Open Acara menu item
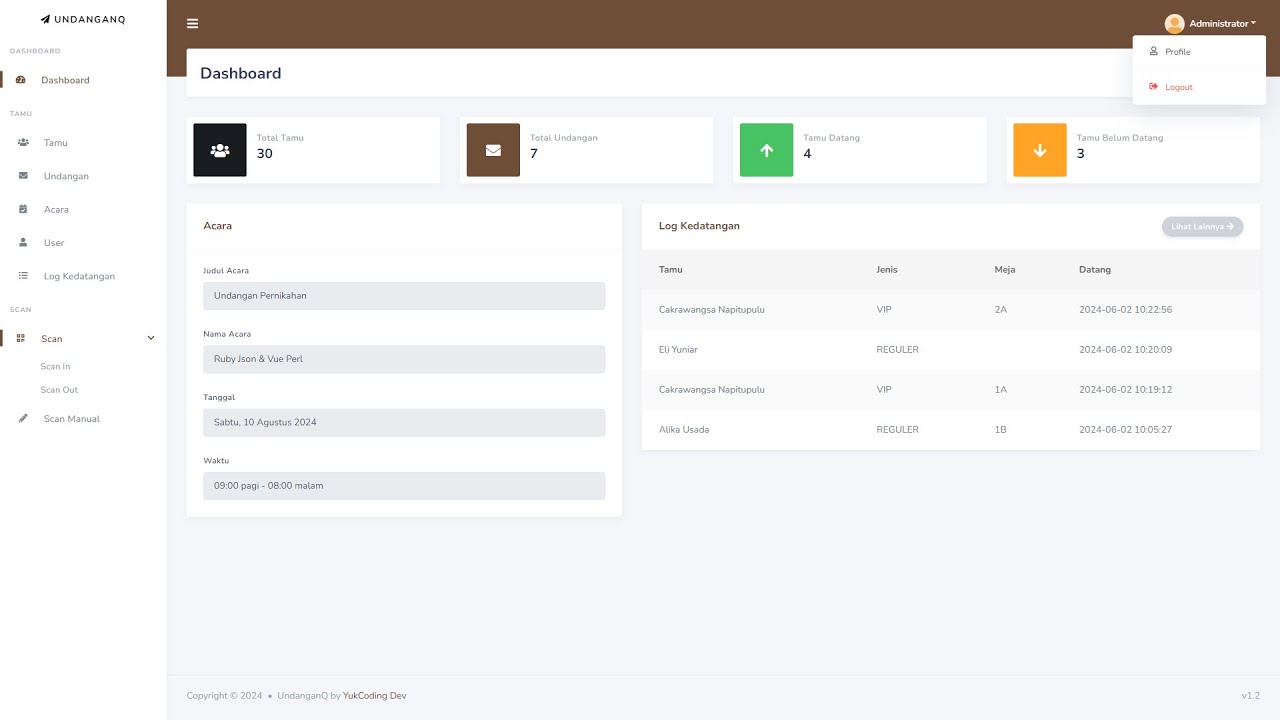 [x=56, y=209]
